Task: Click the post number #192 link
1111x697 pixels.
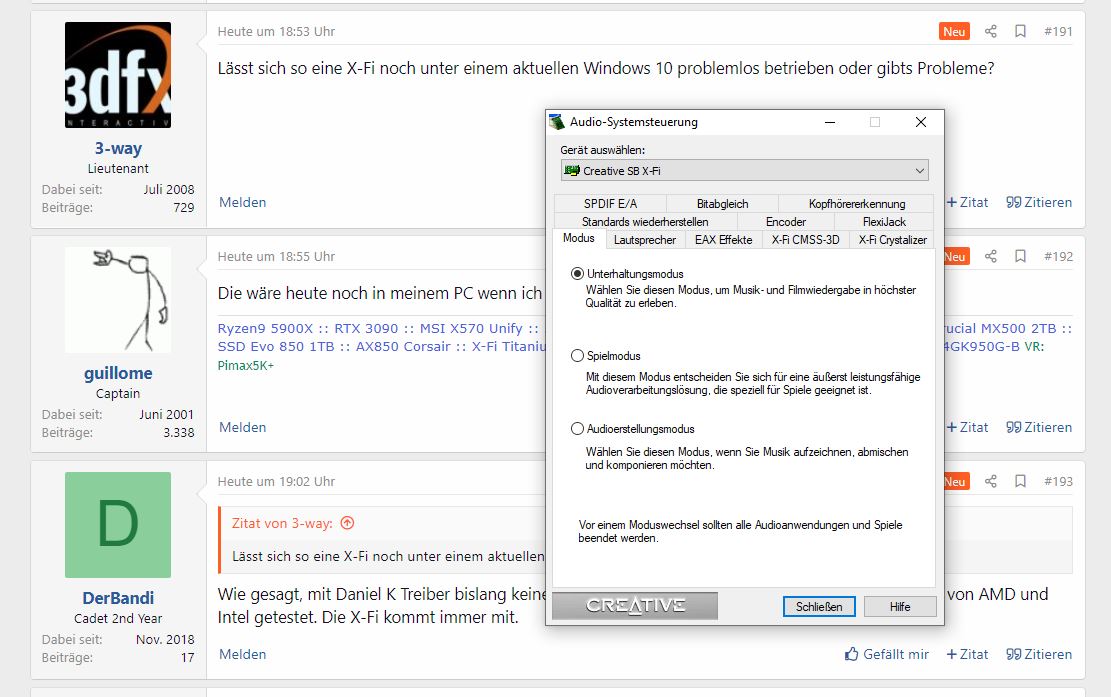Action: click(x=1058, y=256)
